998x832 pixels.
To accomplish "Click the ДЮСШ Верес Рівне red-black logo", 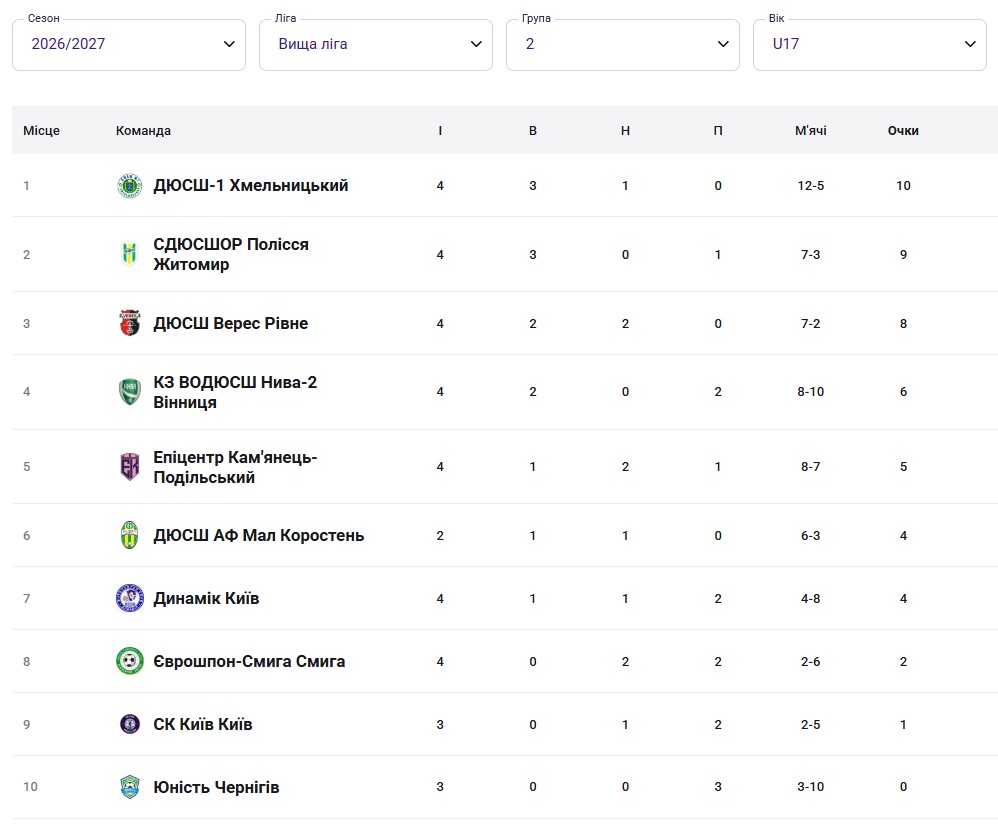I will (130, 323).
